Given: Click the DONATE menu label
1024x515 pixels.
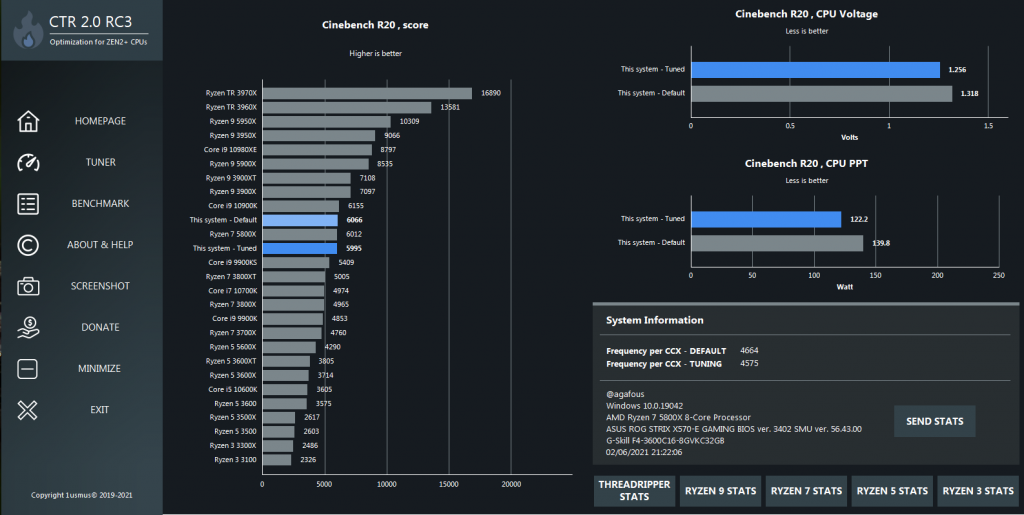Looking at the screenshot, I should pyautogui.click(x=100, y=327).
